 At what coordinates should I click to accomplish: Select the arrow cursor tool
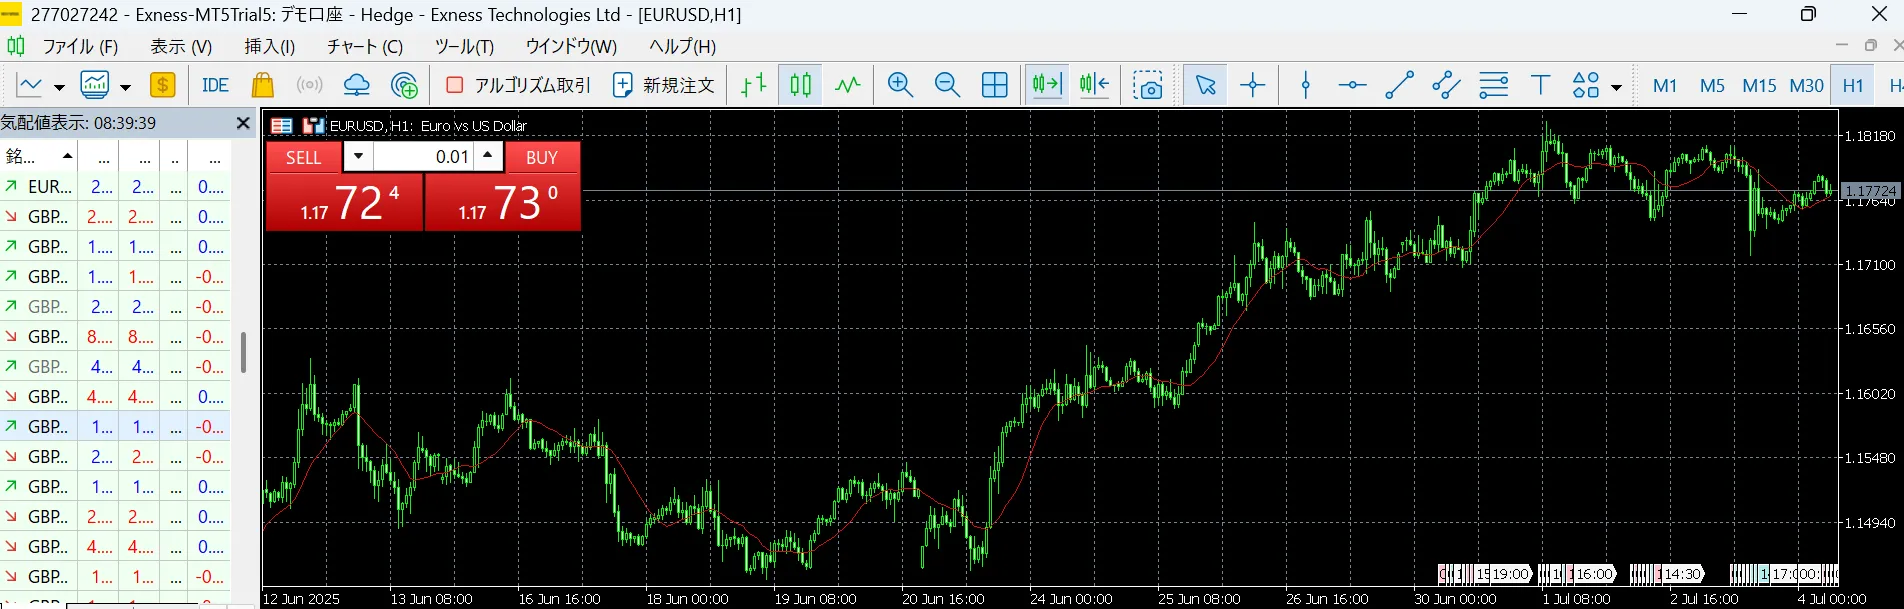coord(1205,85)
